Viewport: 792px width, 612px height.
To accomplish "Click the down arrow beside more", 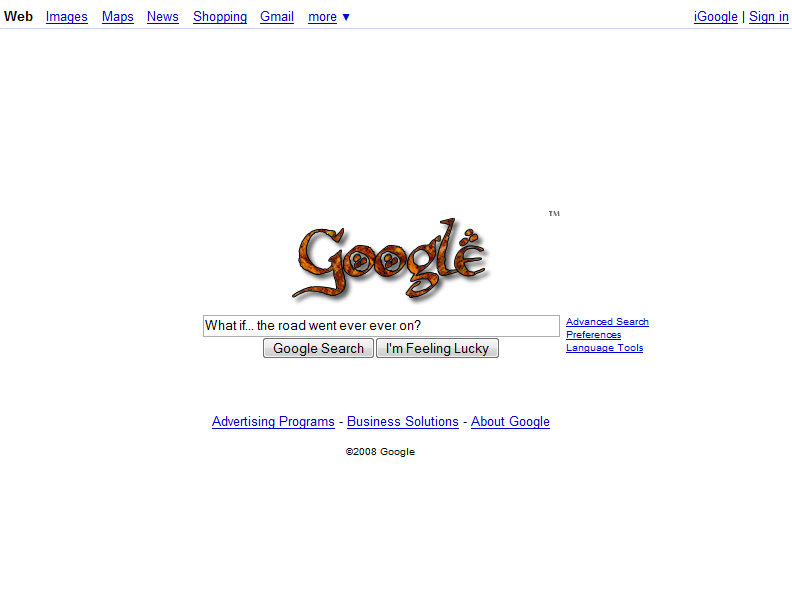I will tap(346, 17).
